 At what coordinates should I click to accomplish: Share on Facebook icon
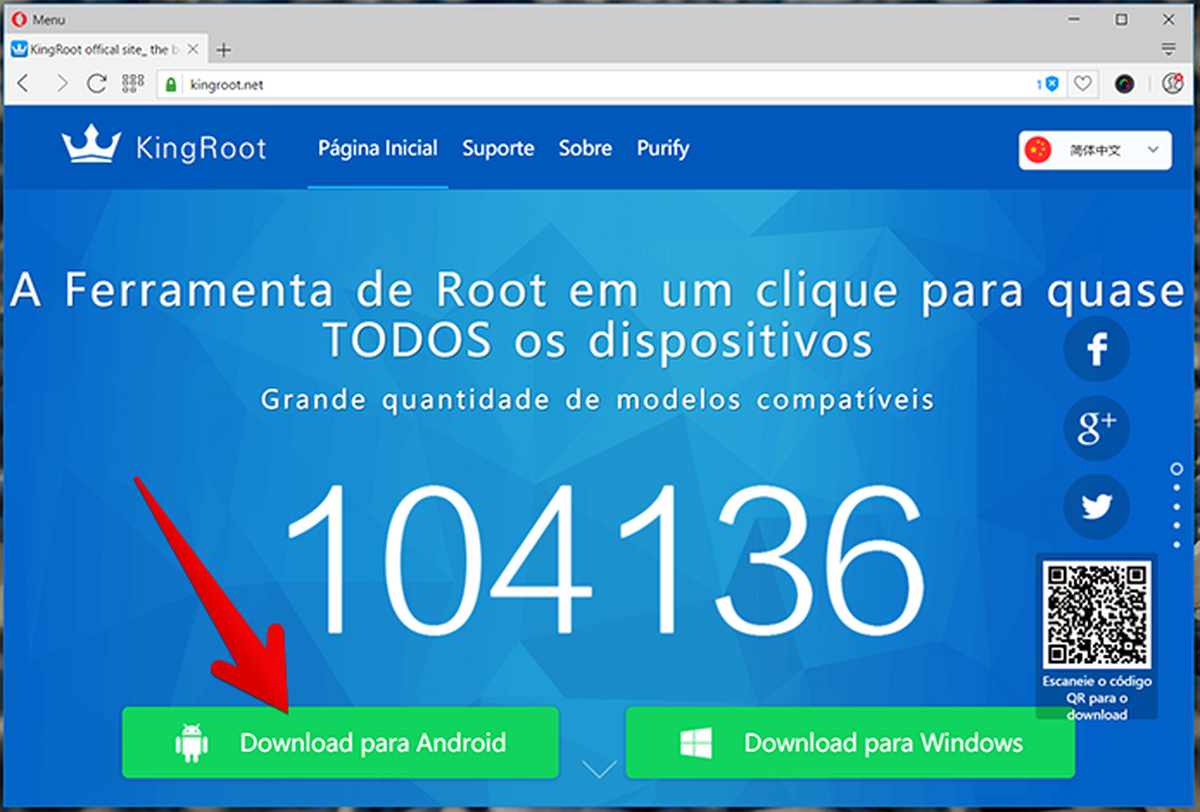tap(1097, 349)
